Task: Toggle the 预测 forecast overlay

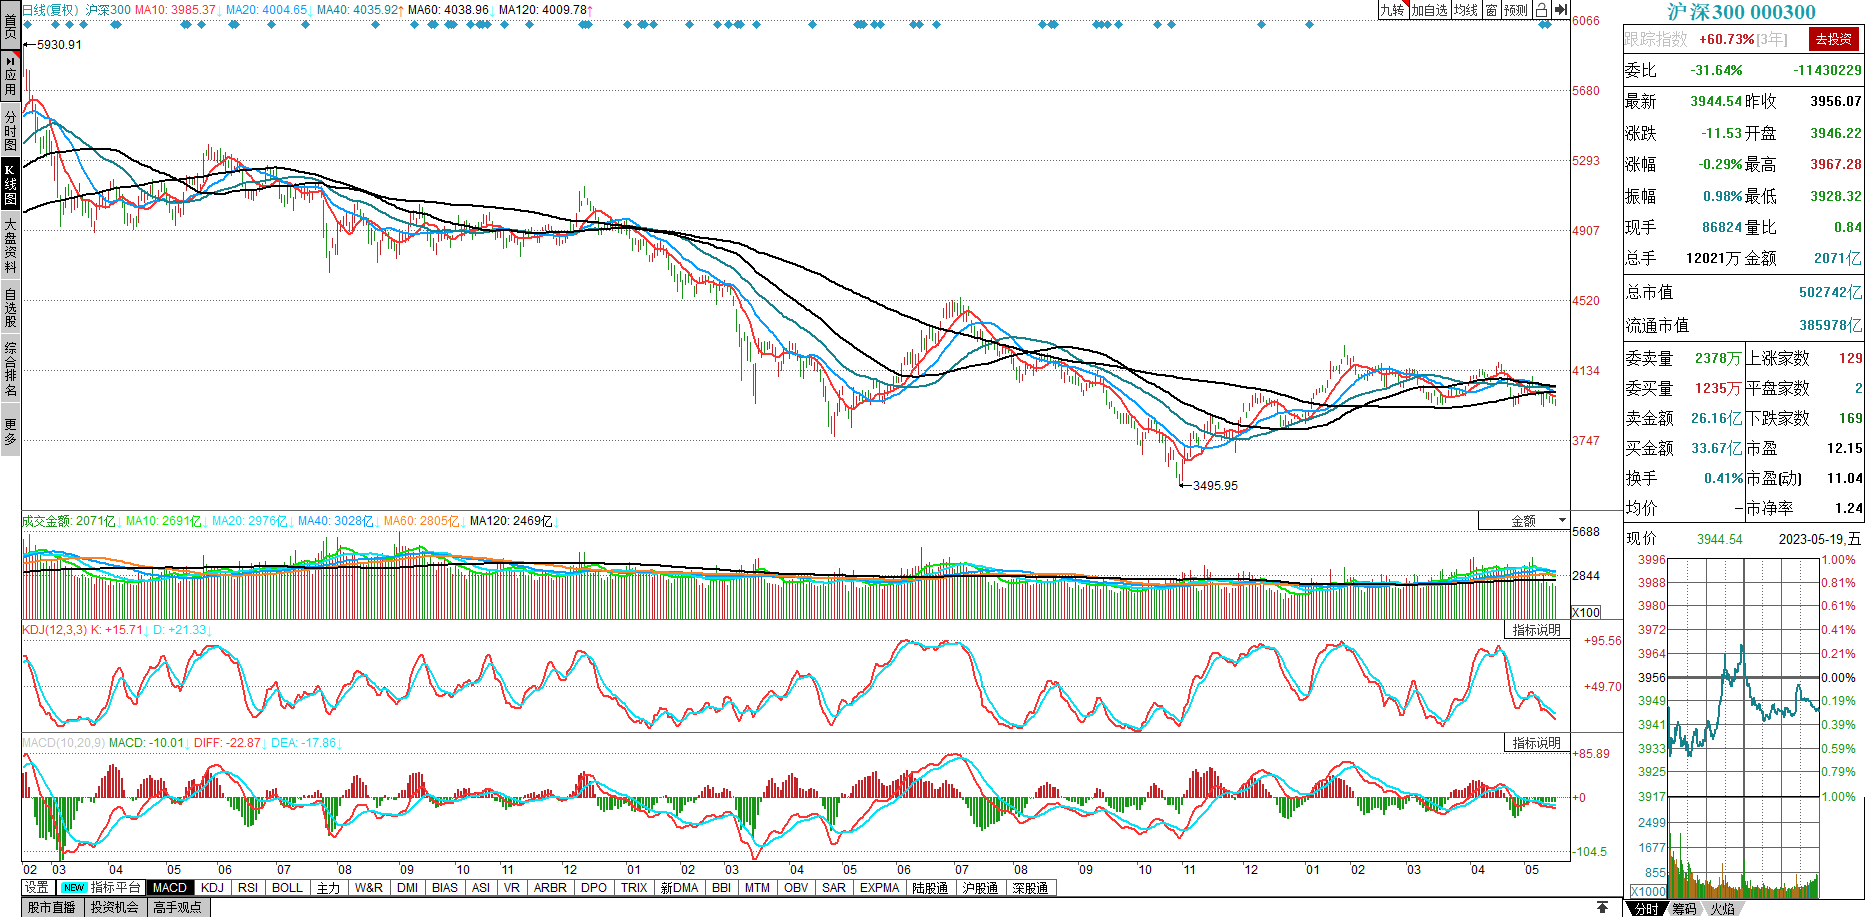Action: [x=1516, y=10]
